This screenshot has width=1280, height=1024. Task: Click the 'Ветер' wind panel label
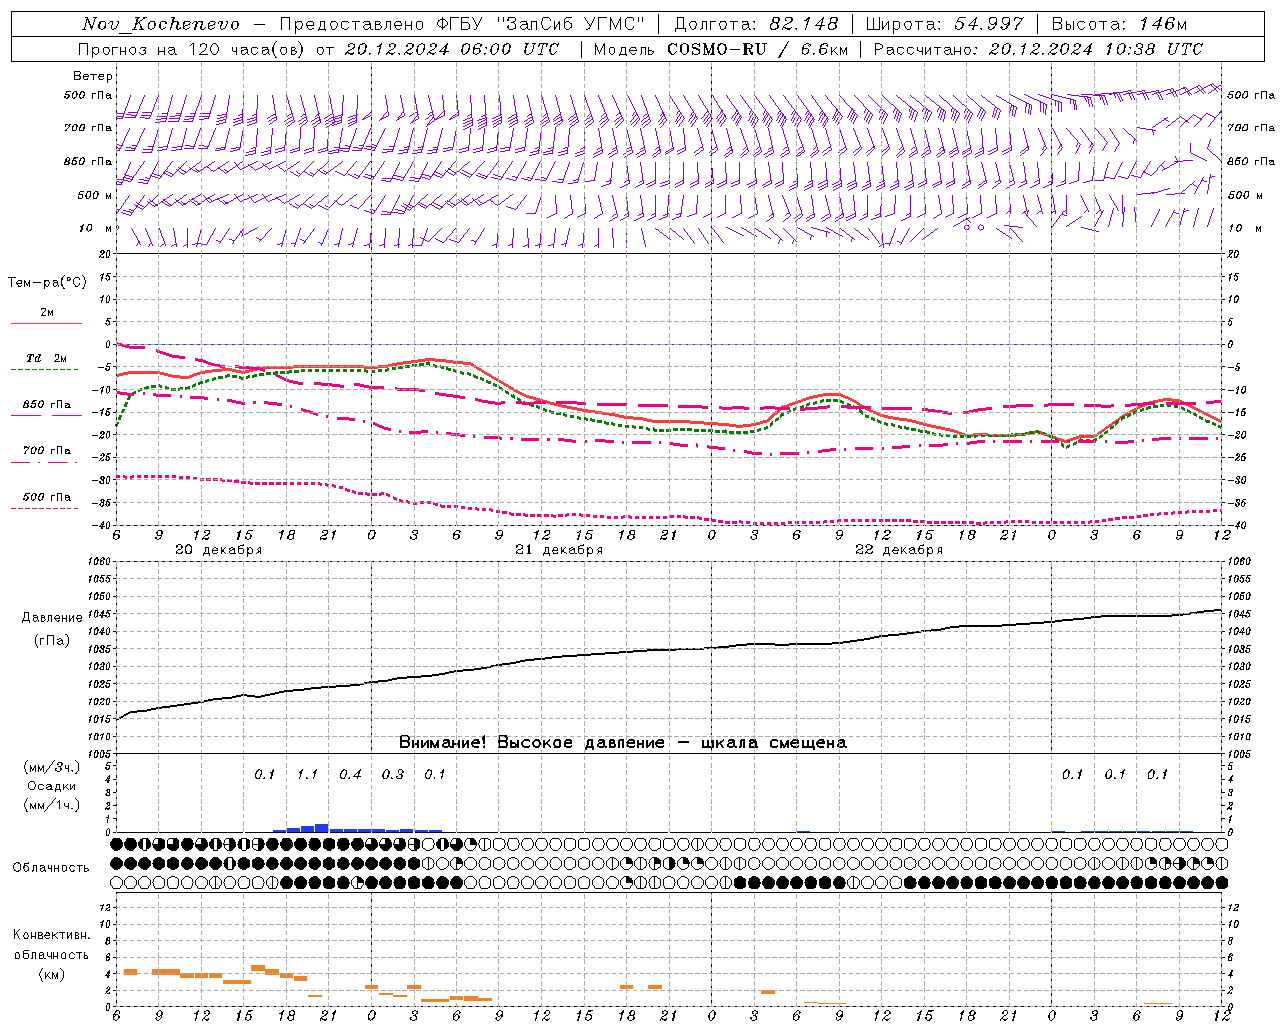(x=93, y=76)
